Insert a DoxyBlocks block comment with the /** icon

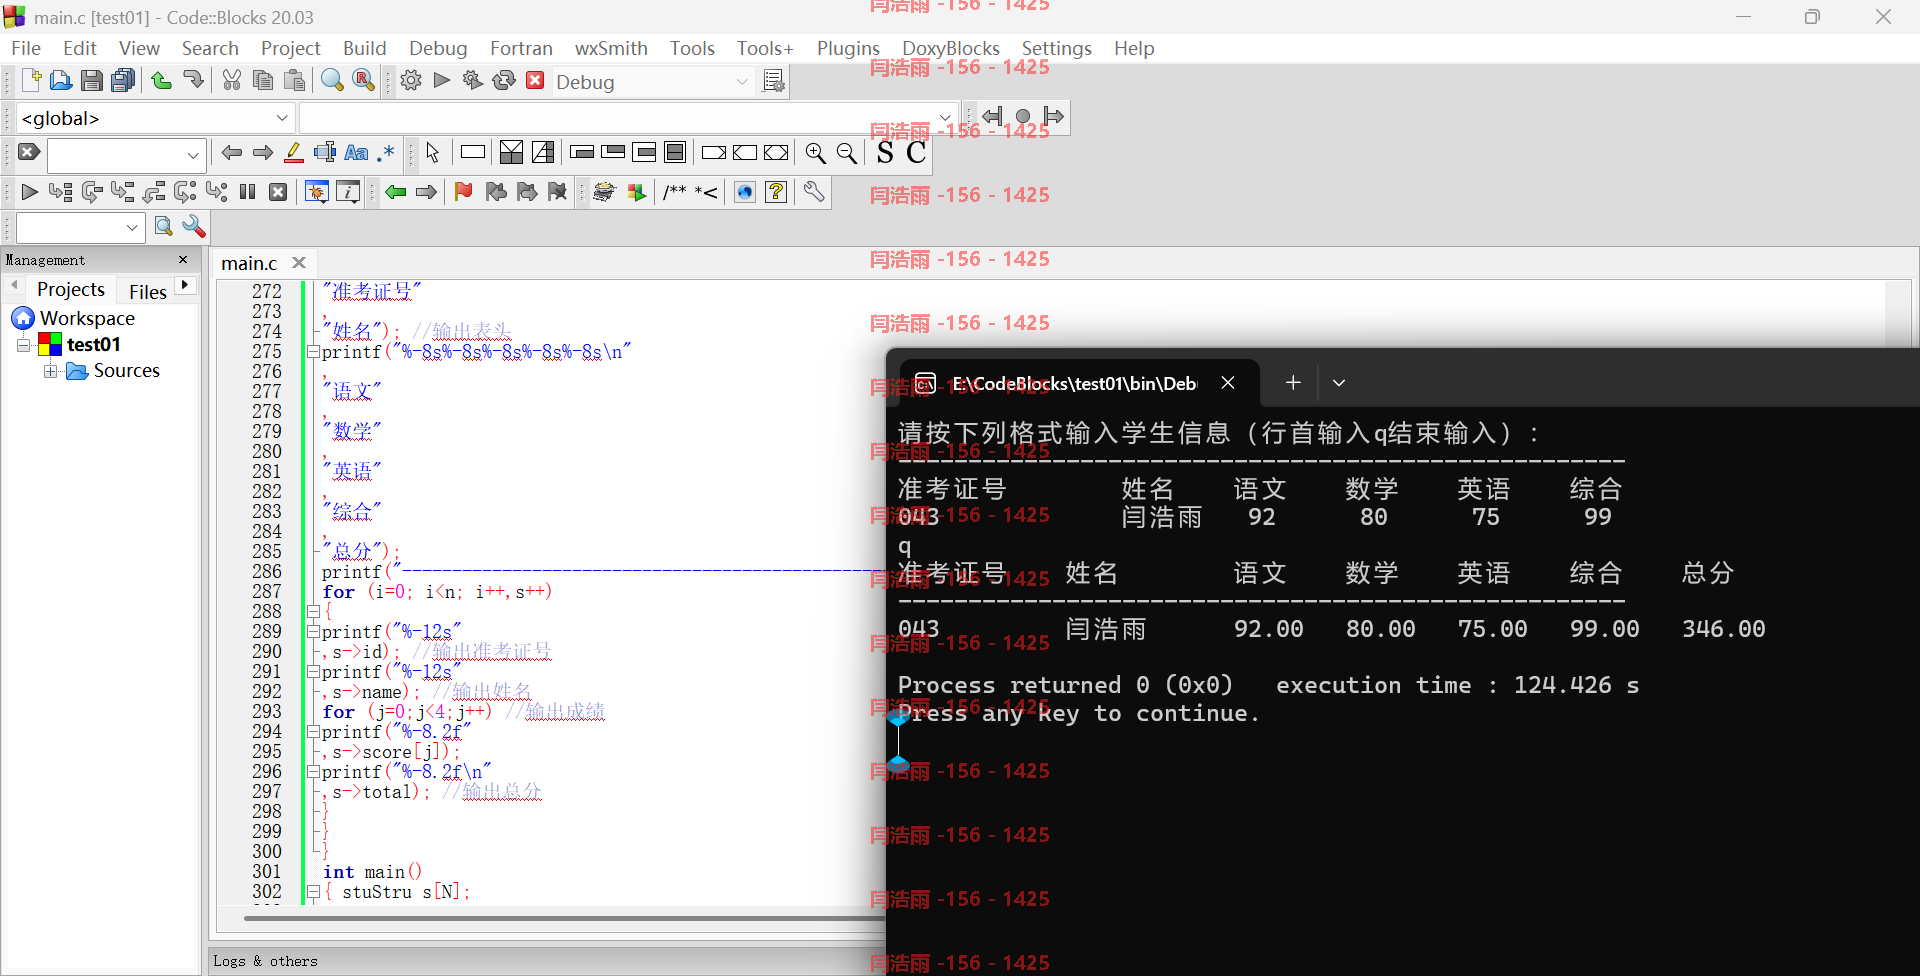pos(675,192)
